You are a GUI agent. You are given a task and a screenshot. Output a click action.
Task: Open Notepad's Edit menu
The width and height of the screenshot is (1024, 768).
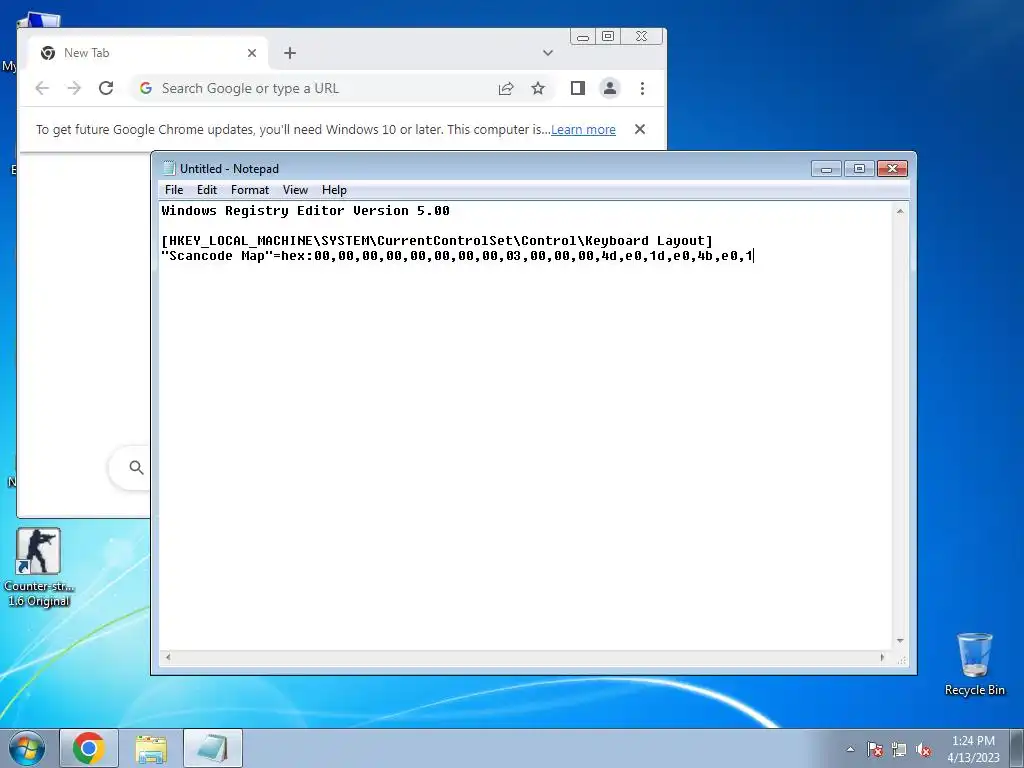tap(206, 190)
